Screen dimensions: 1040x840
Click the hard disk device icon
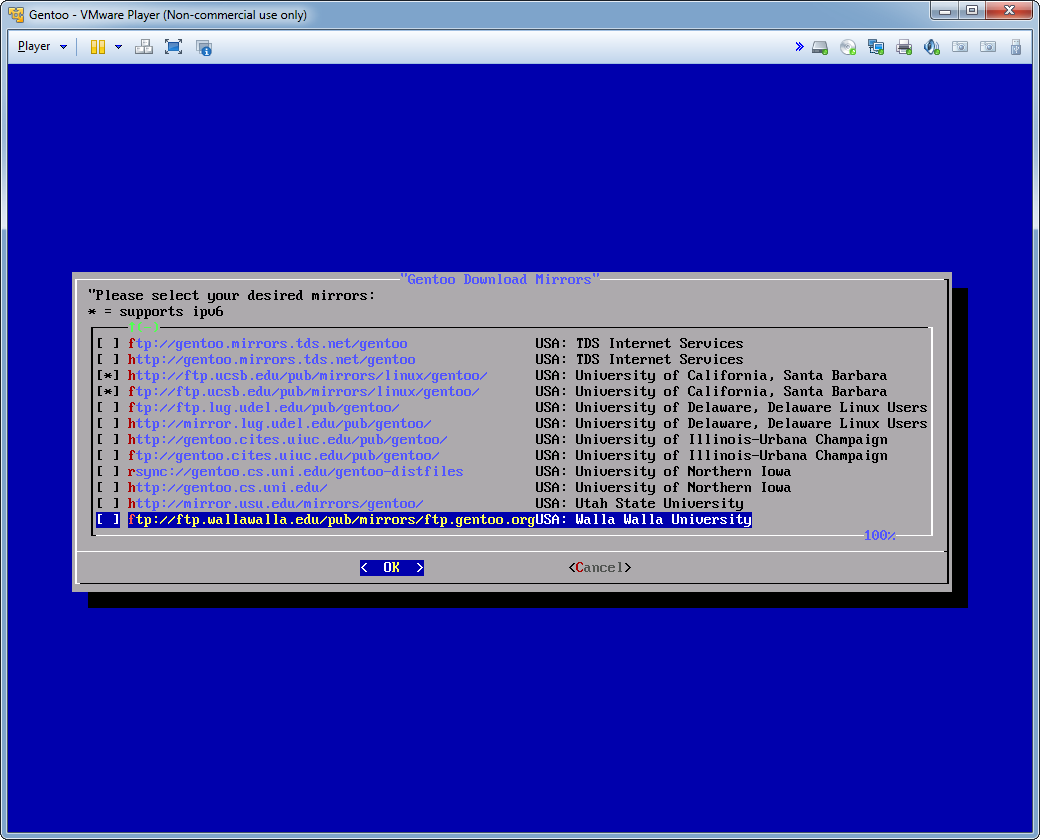coord(820,47)
